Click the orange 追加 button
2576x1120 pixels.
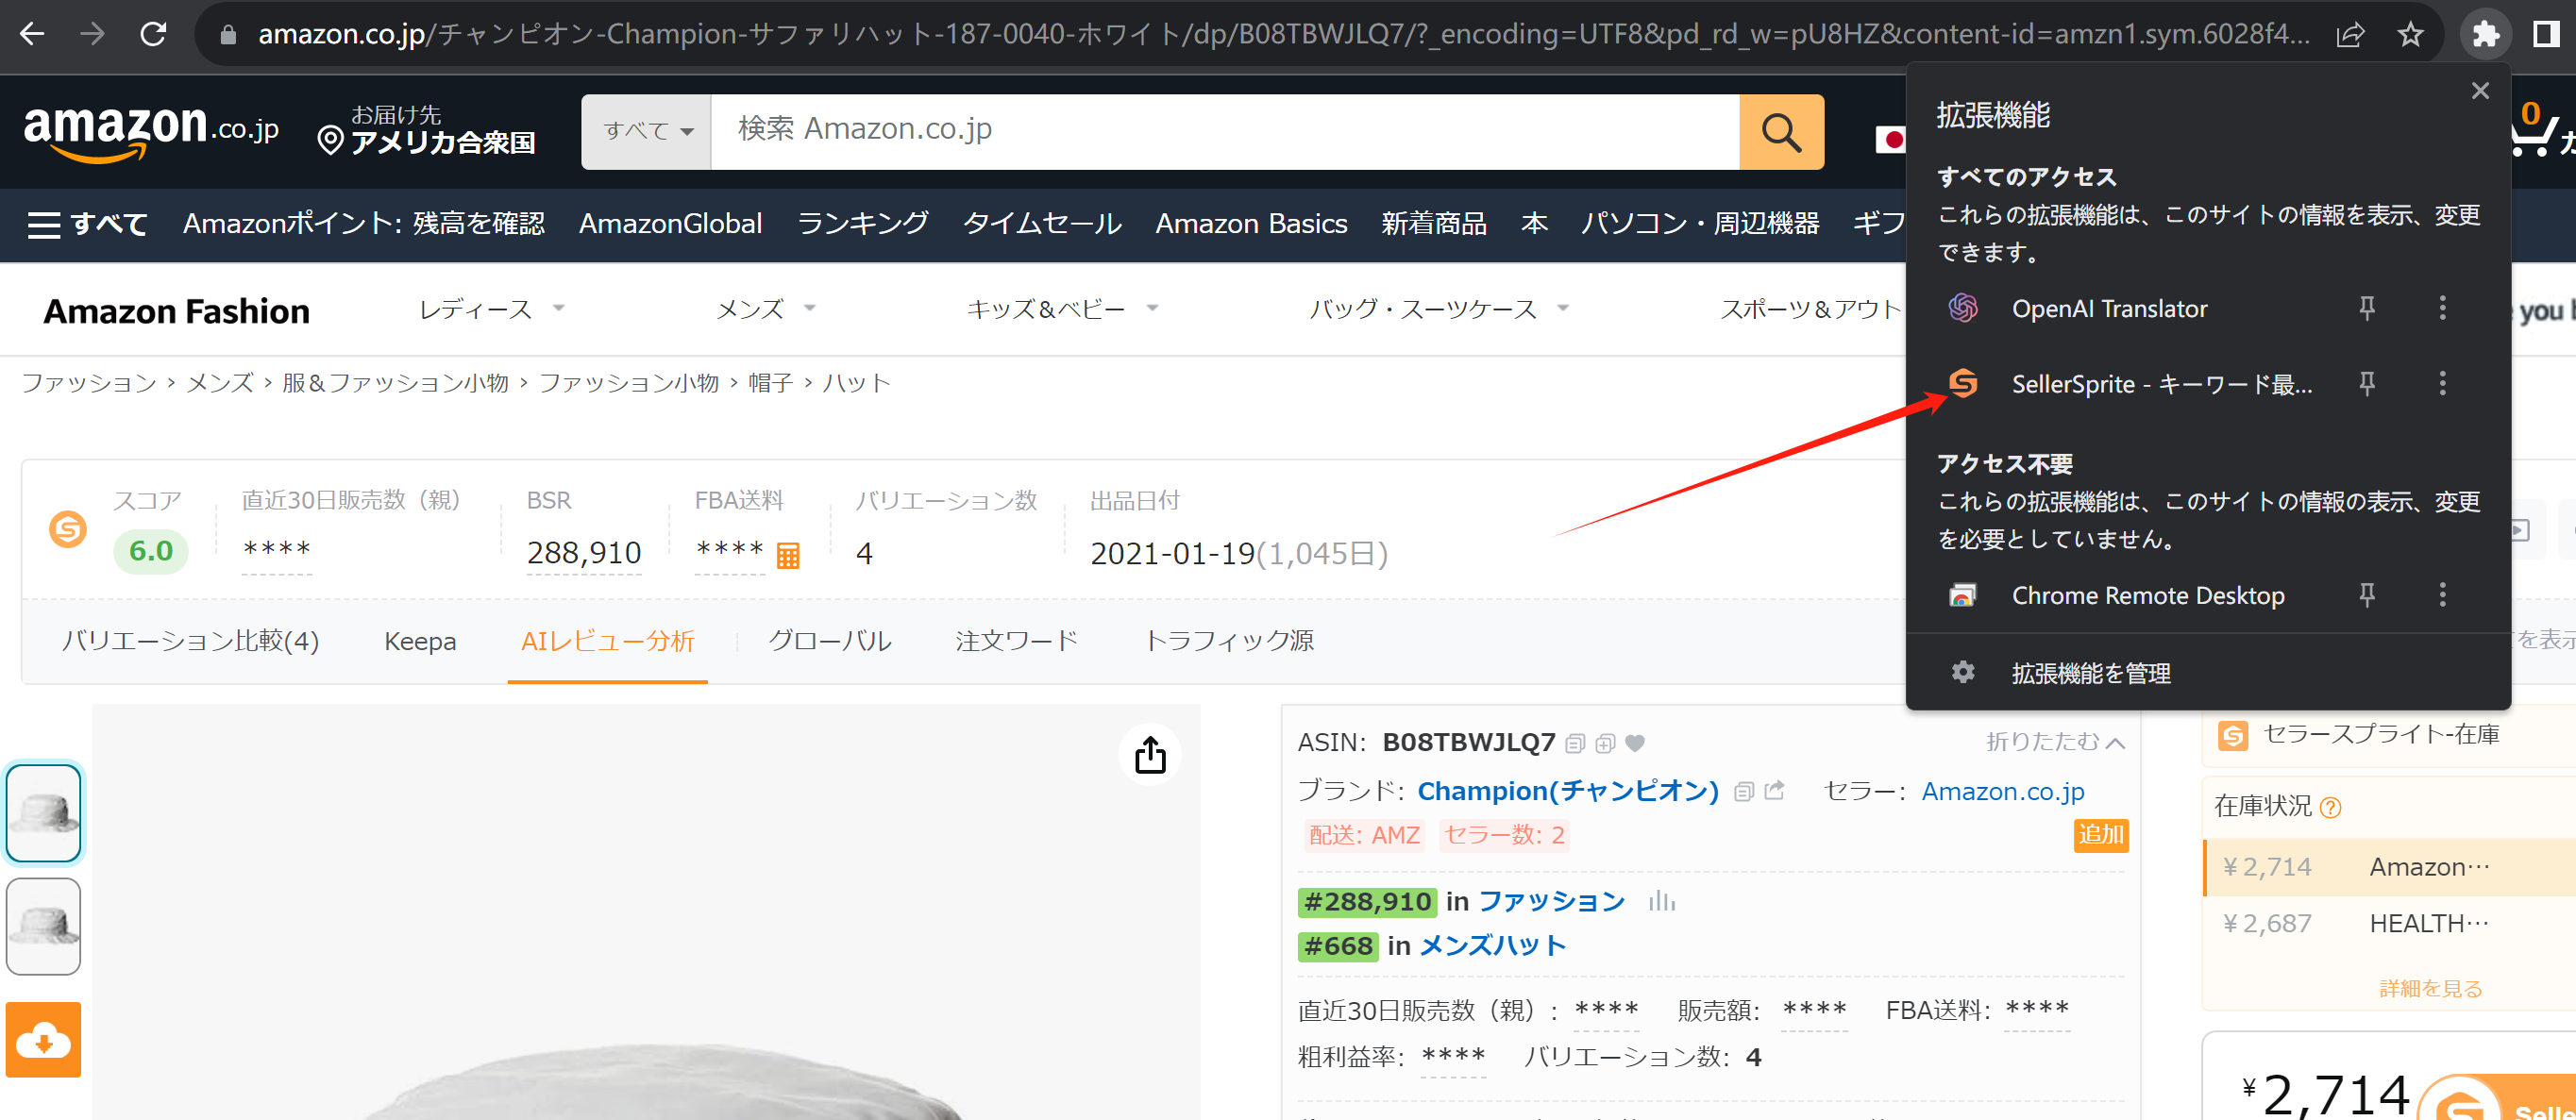(x=2101, y=835)
